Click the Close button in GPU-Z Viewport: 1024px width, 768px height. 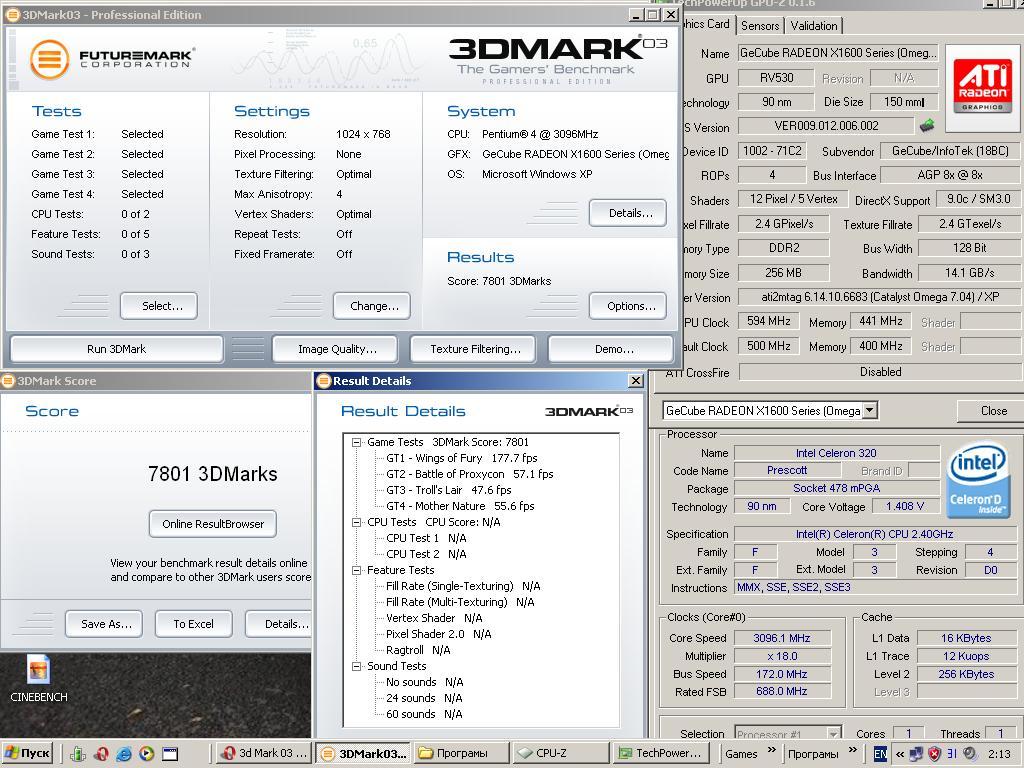pos(993,411)
